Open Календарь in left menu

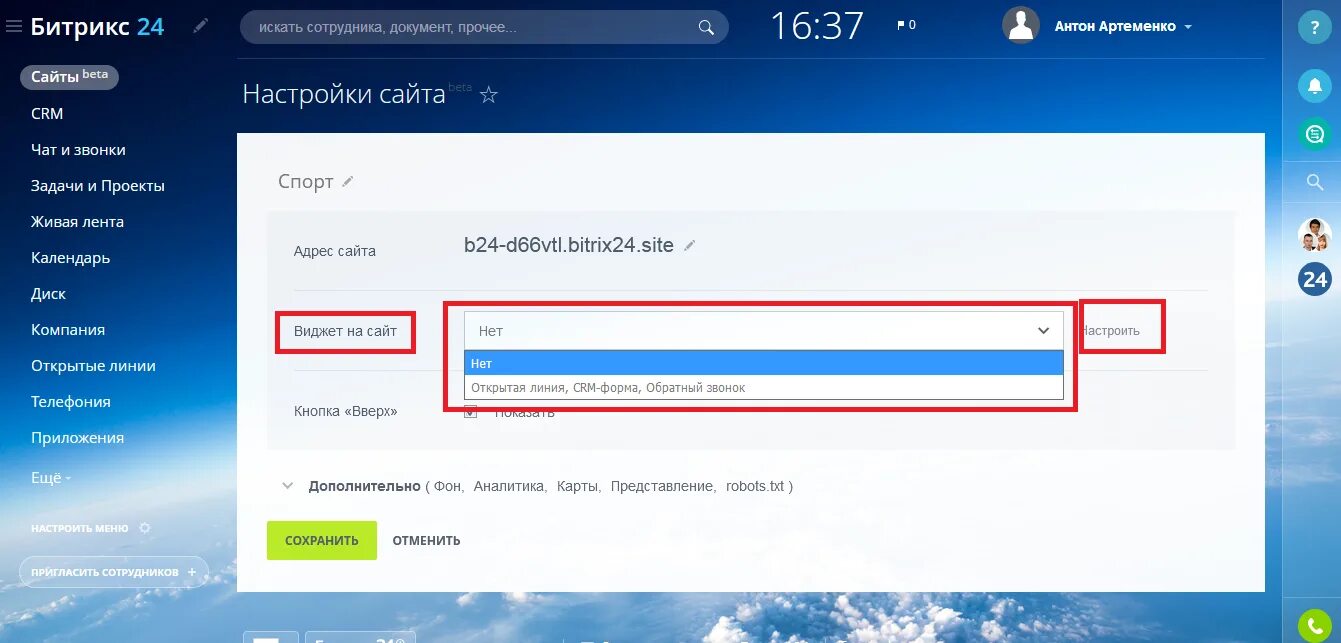pyautogui.click(x=71, y=258)
